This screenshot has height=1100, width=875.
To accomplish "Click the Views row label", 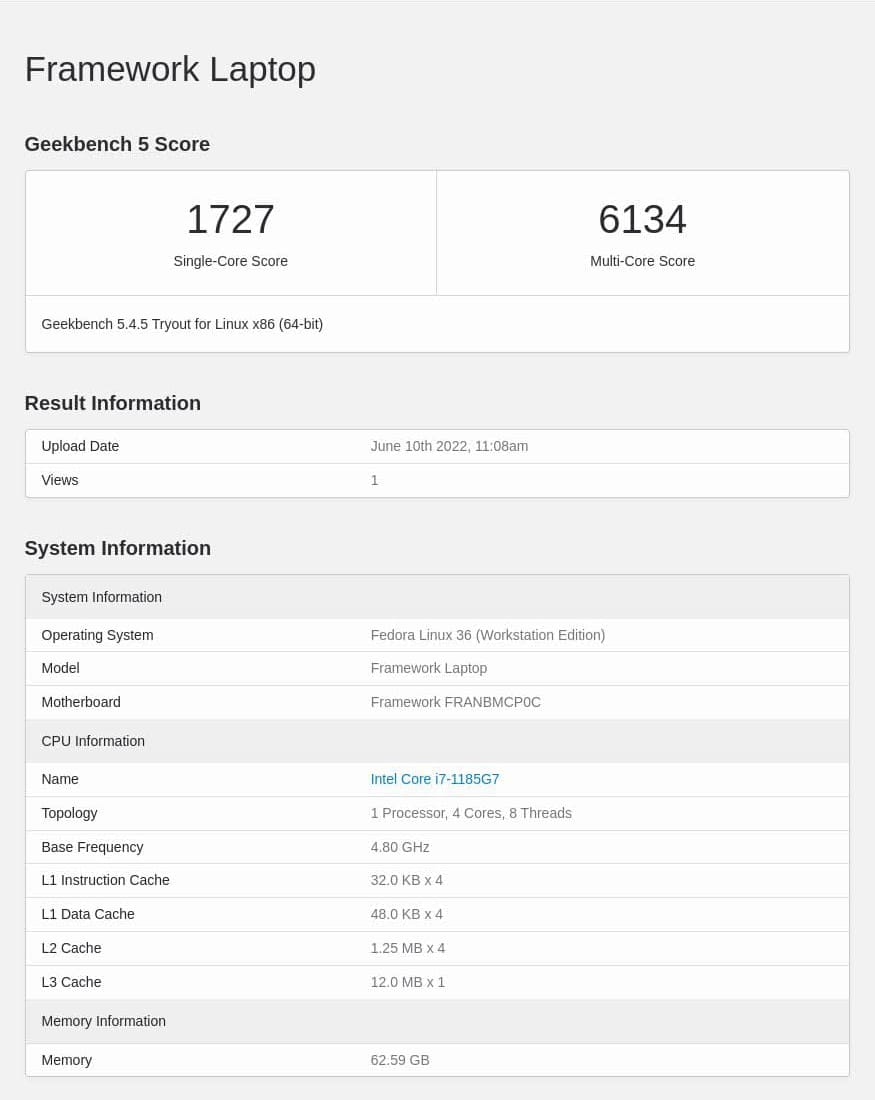I will (60, 481).
